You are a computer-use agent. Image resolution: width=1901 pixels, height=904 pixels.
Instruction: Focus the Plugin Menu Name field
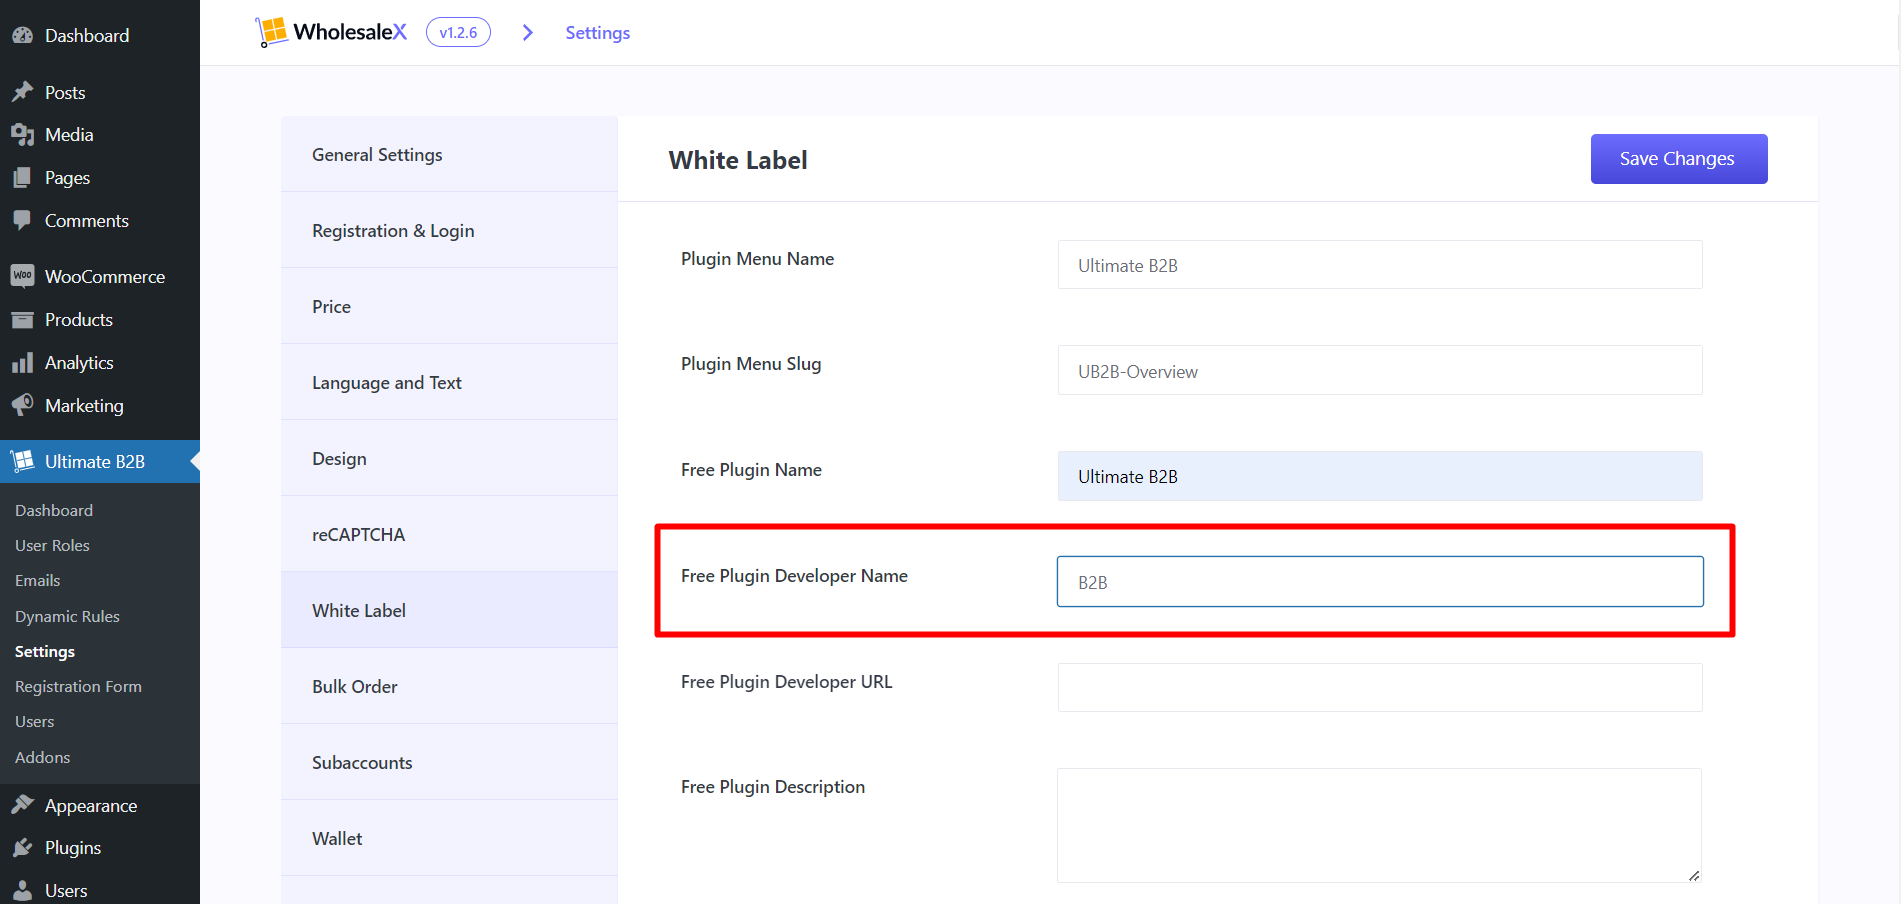tap(1380, 265)
